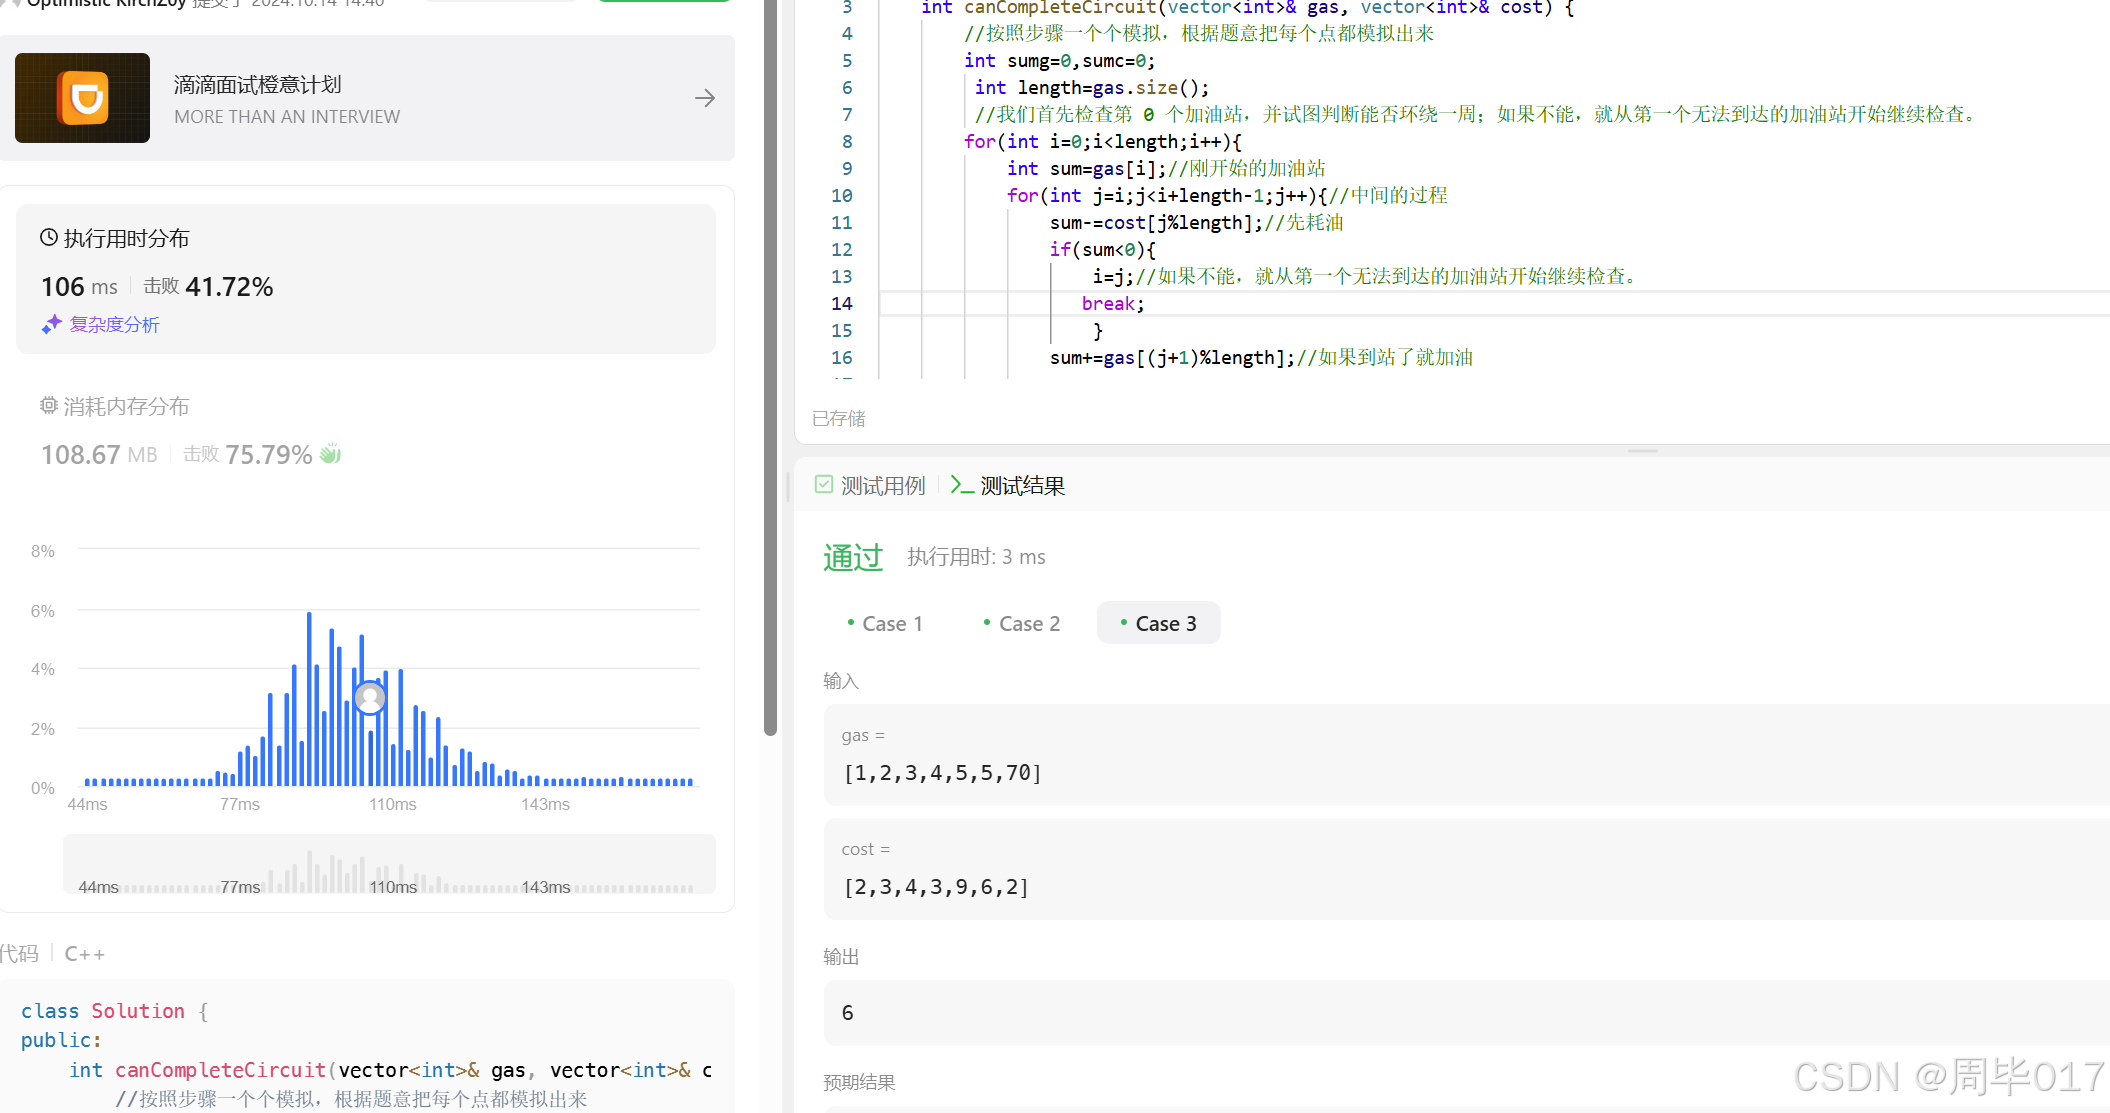Click the gas input value field
The image size is (2110, 1113).
tap(943, 773)
